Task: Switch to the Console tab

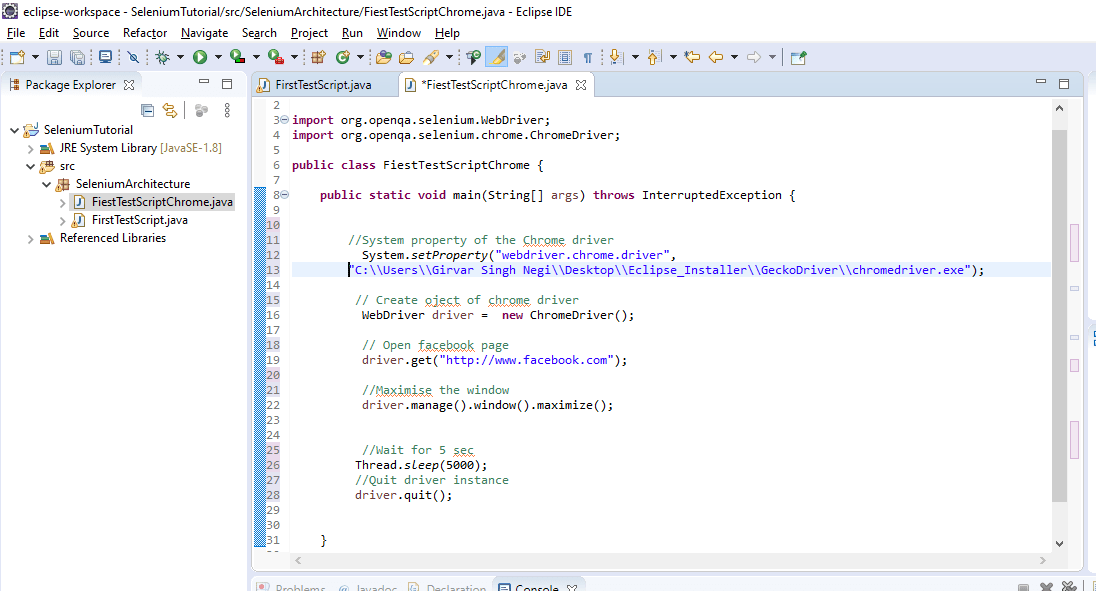Action: (x=535, y=587)
